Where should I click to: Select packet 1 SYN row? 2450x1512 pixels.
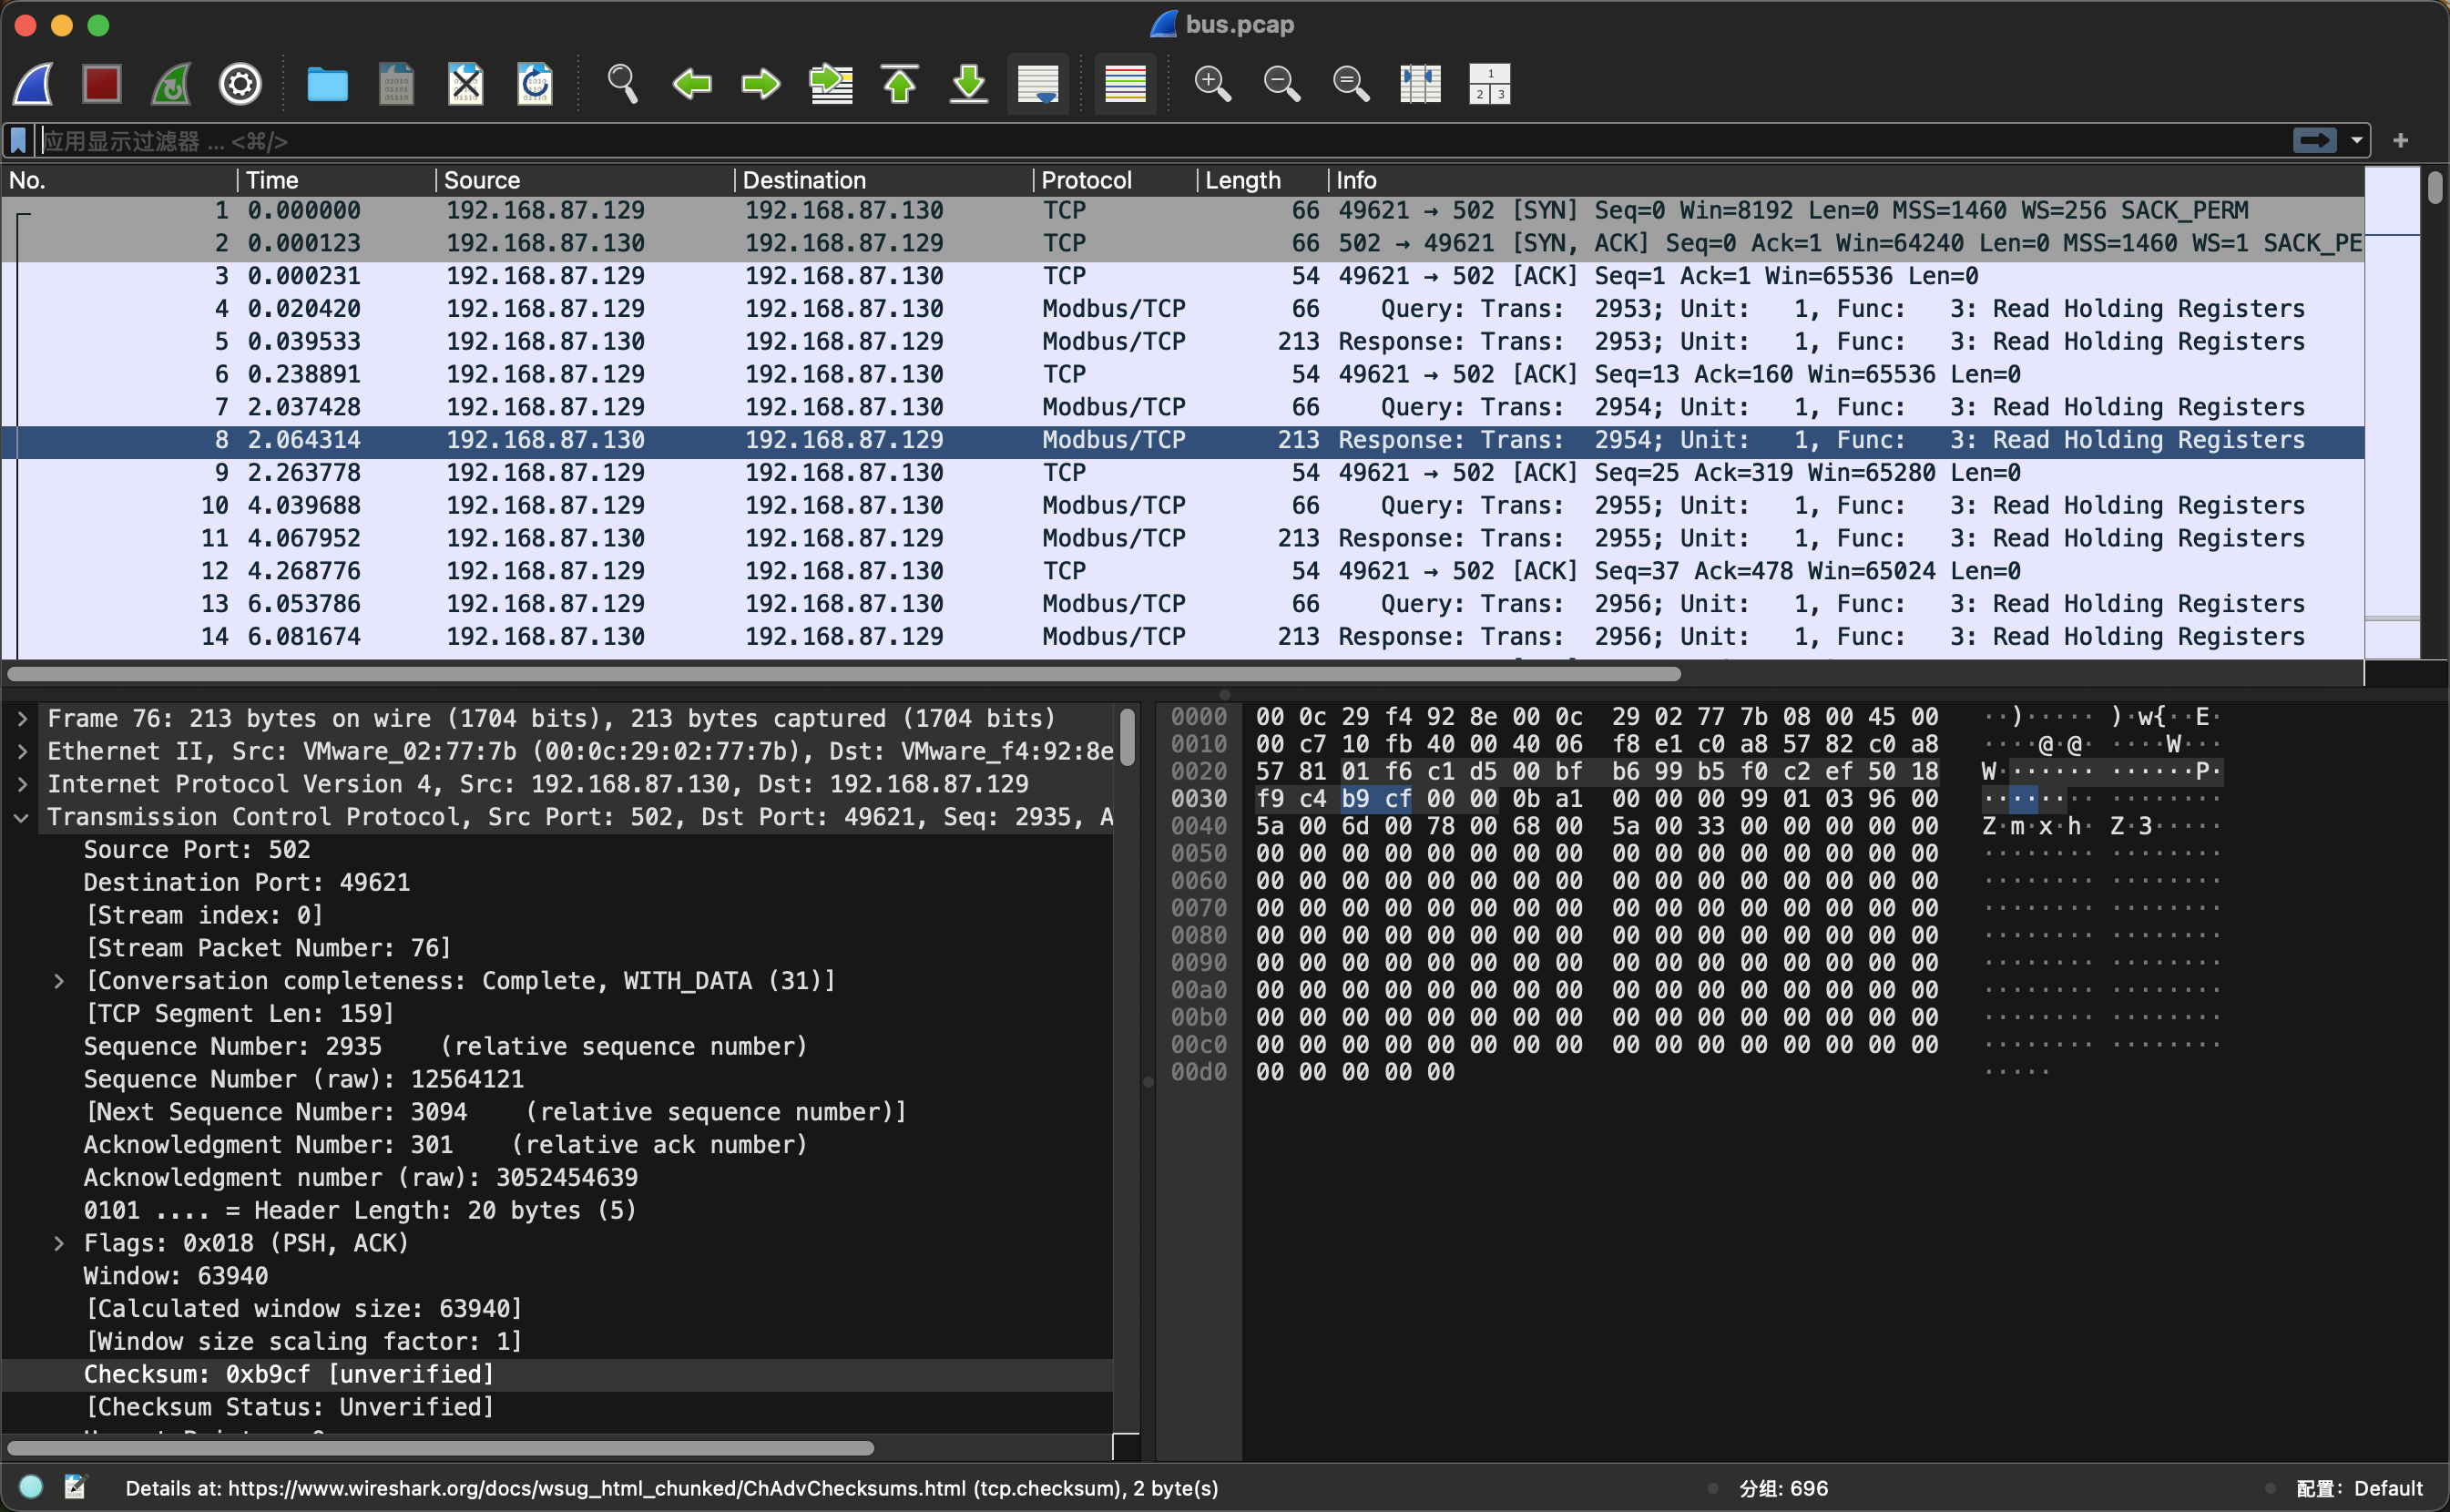1183,211
